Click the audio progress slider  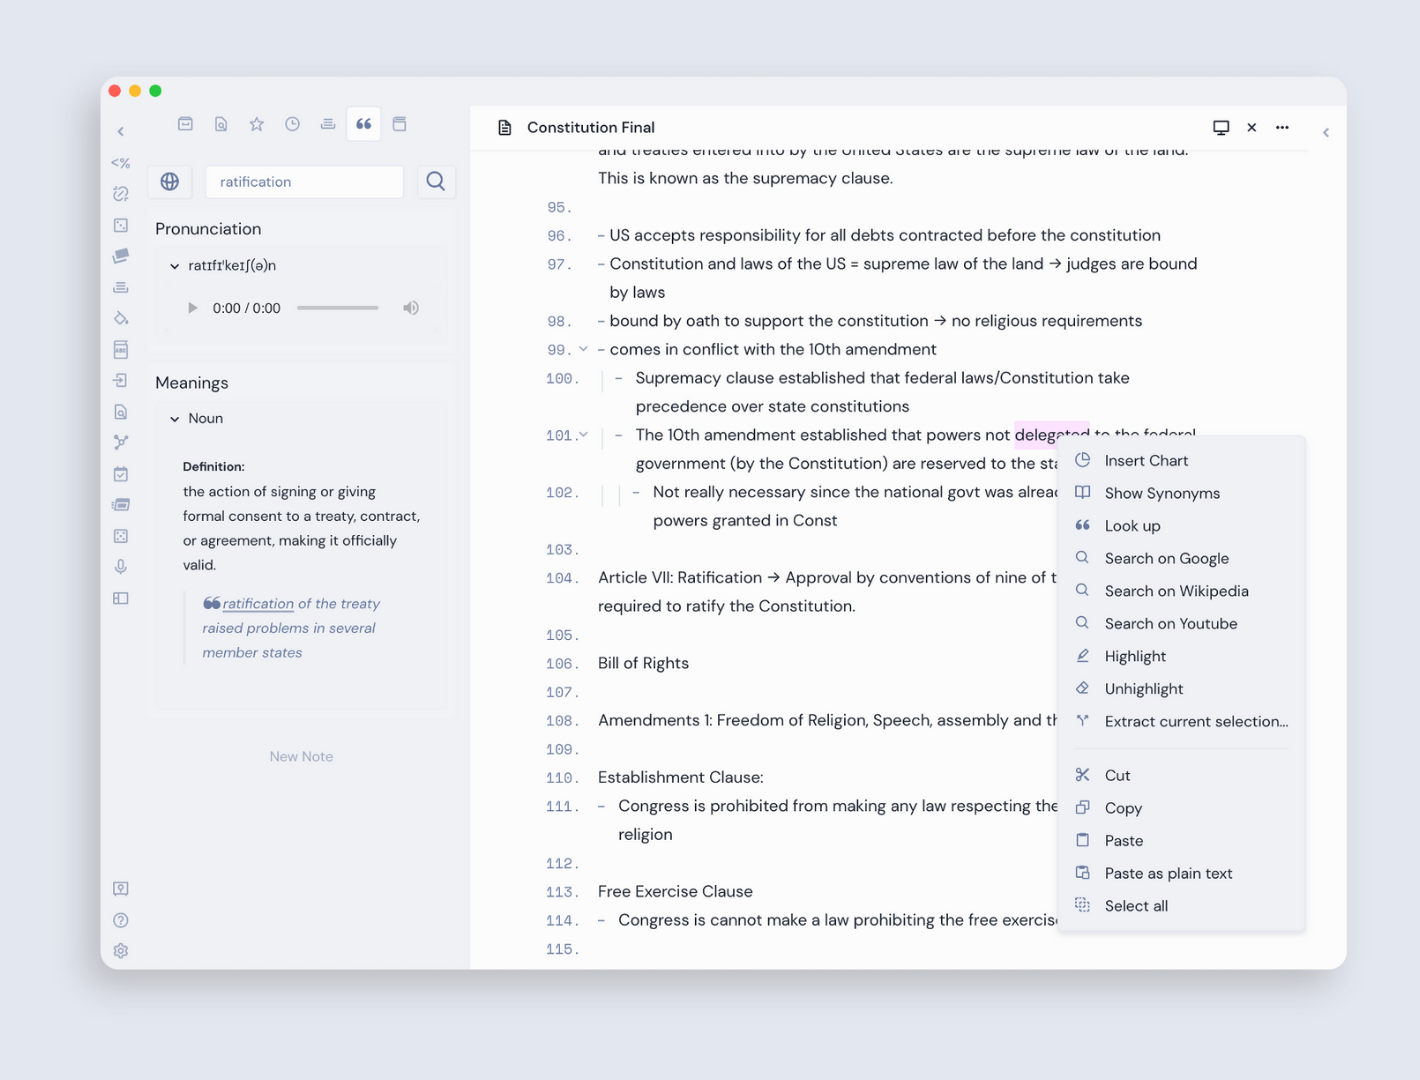(338, 308)
